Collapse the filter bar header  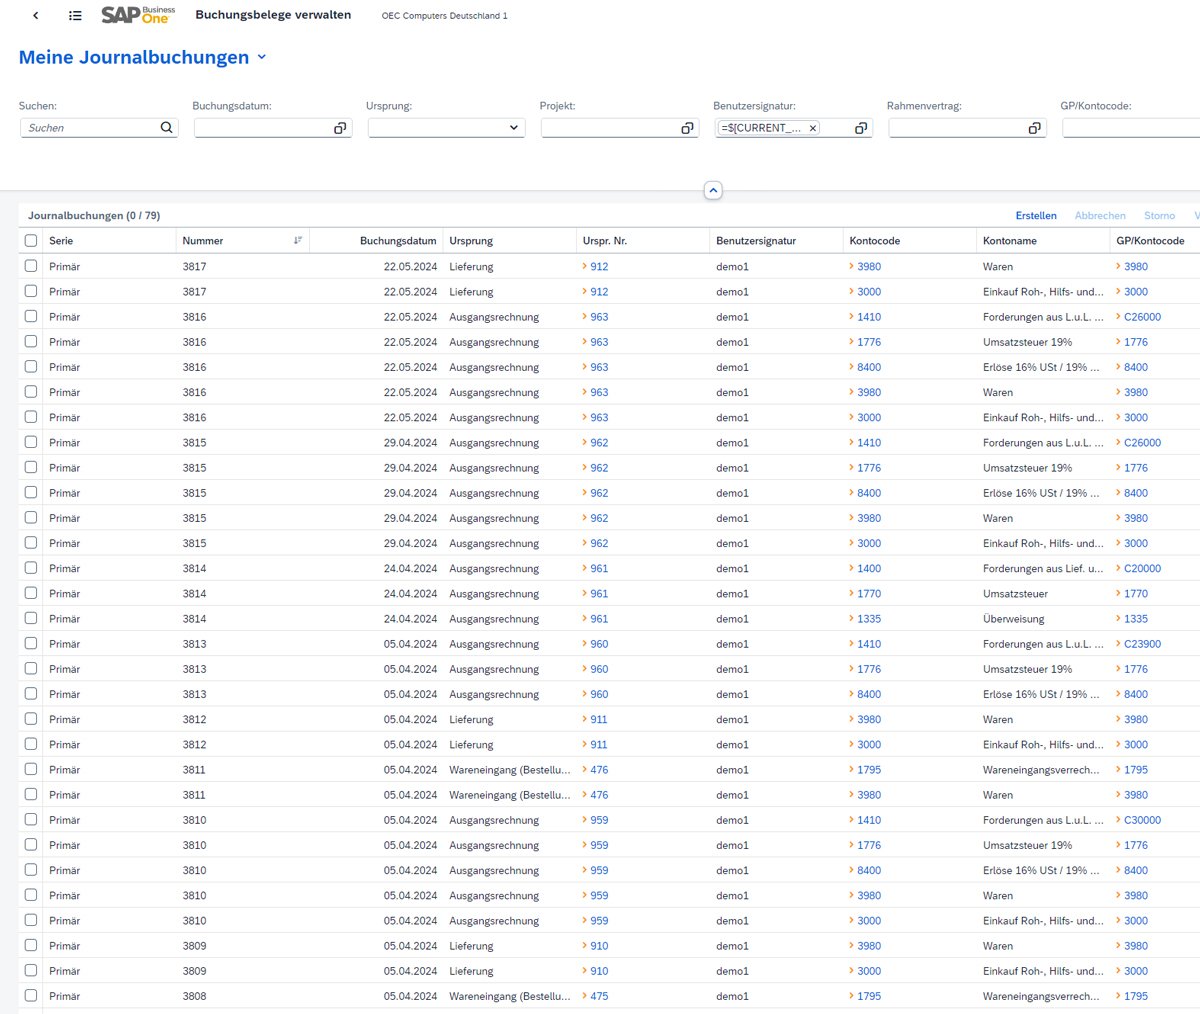[713, 190]
